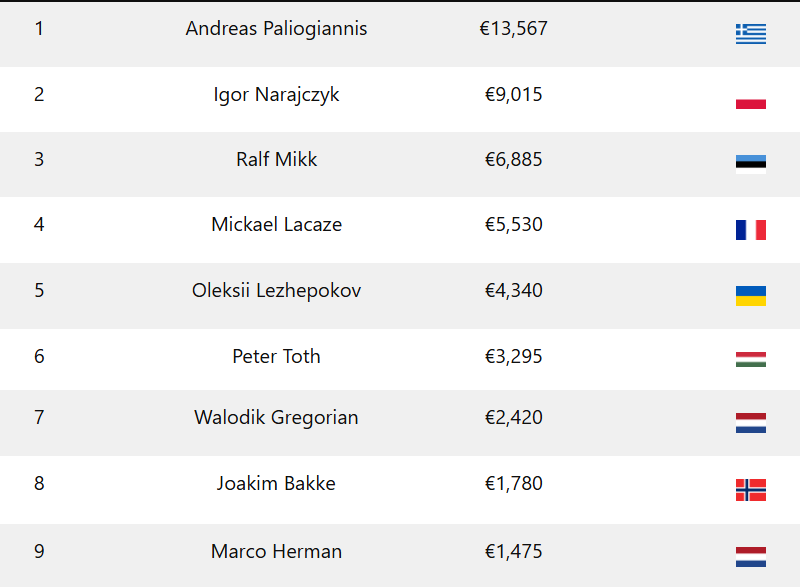Viewport: 800px width, 587px height.
Task: Select Oleksii Lezhepokov in the table
Action: pyautogui.click(x=276, y=291)
